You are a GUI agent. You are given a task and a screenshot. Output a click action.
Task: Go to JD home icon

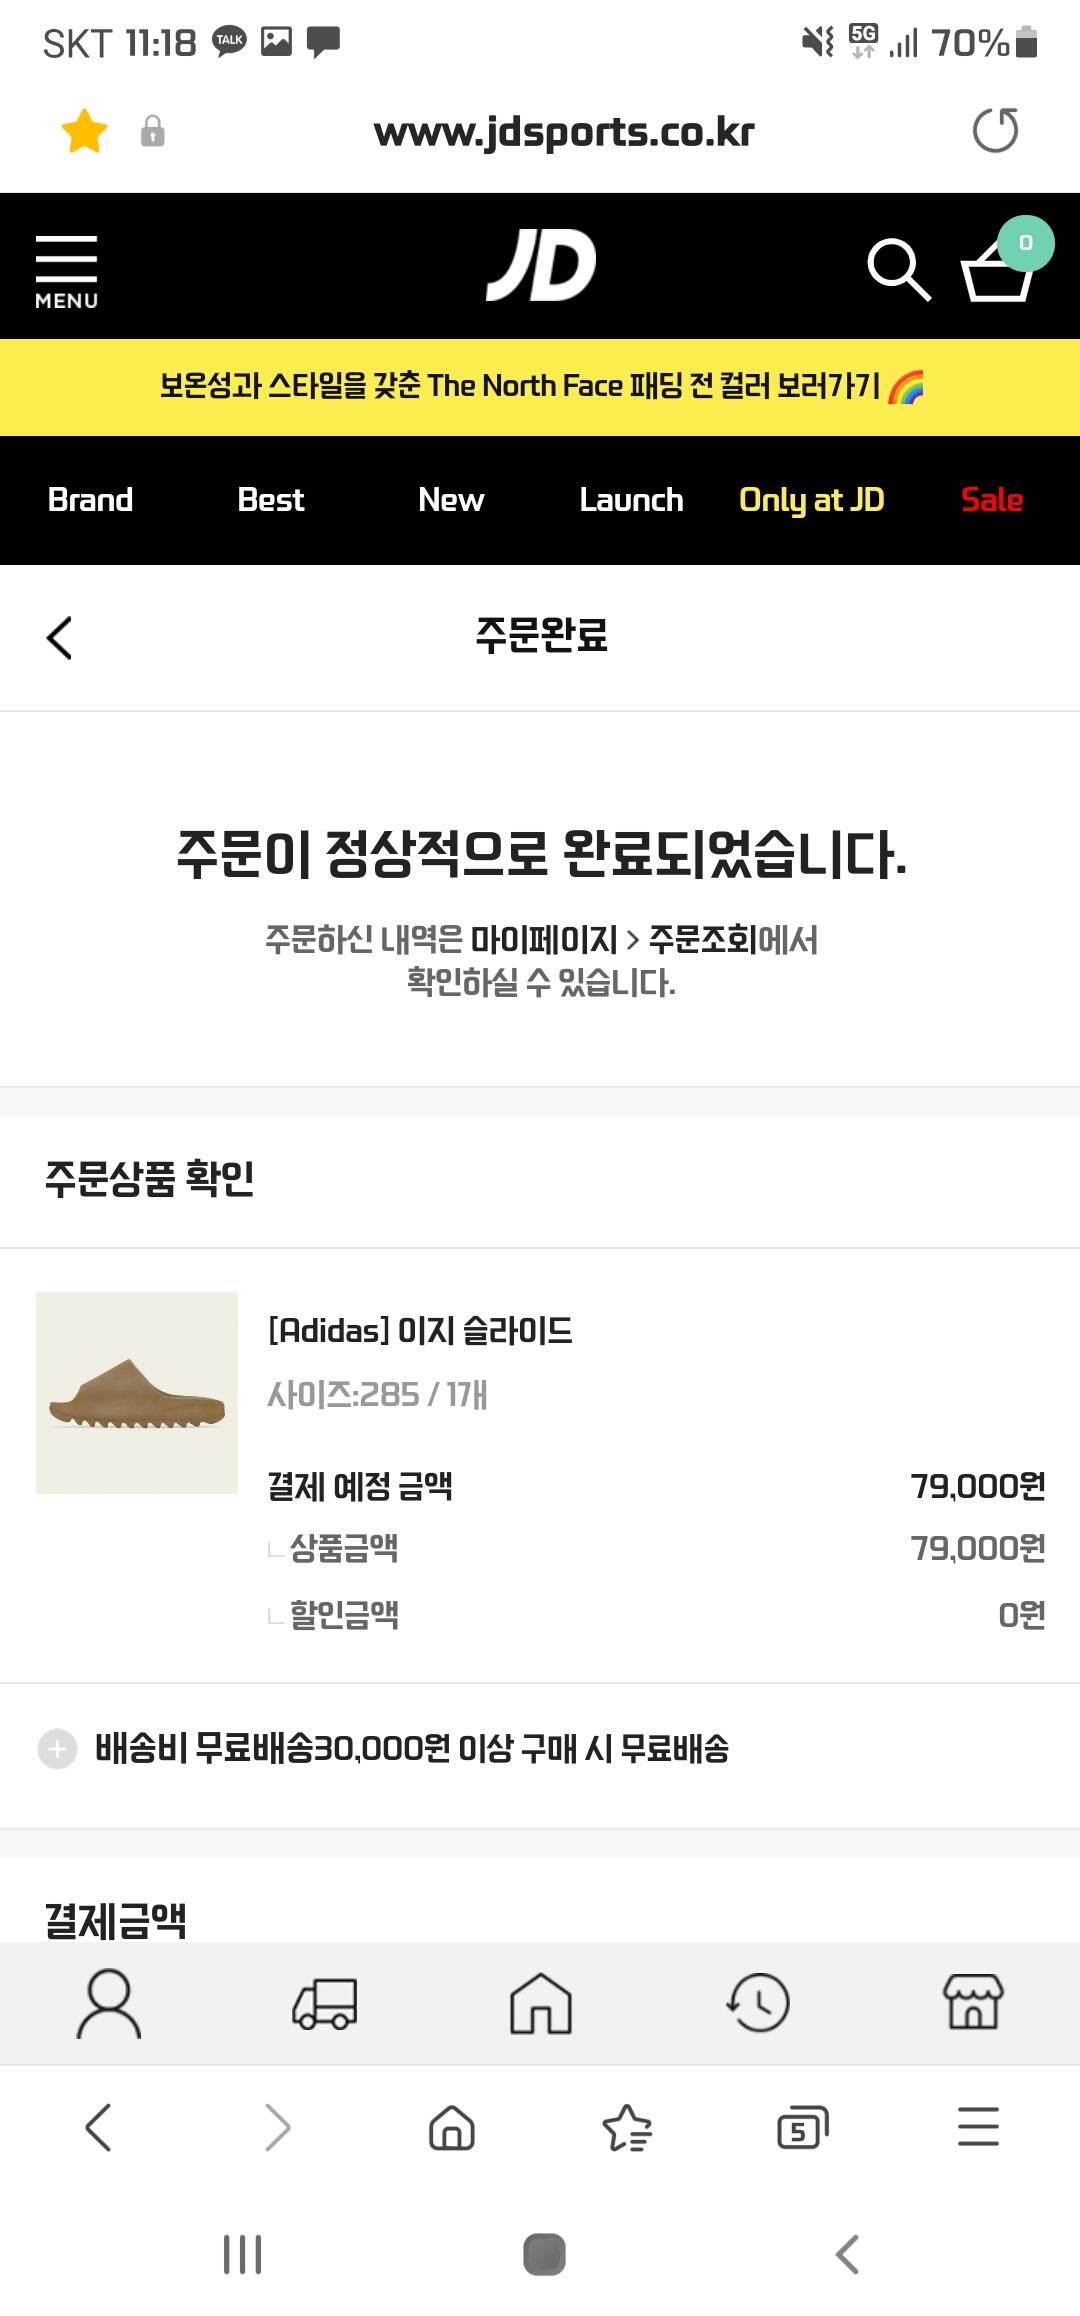(x=541, y=2003)
